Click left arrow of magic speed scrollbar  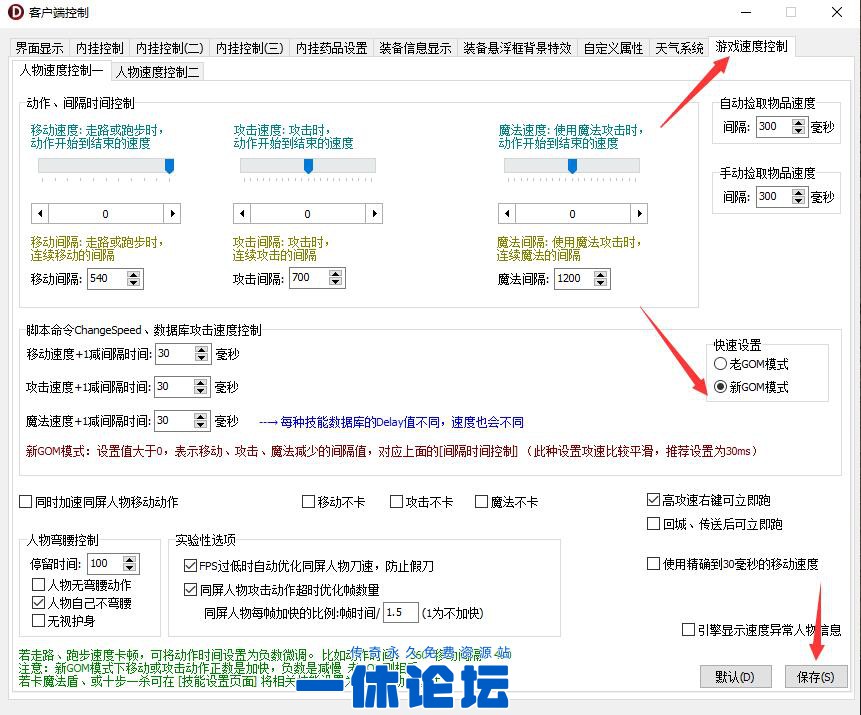(x=507, y=214)
